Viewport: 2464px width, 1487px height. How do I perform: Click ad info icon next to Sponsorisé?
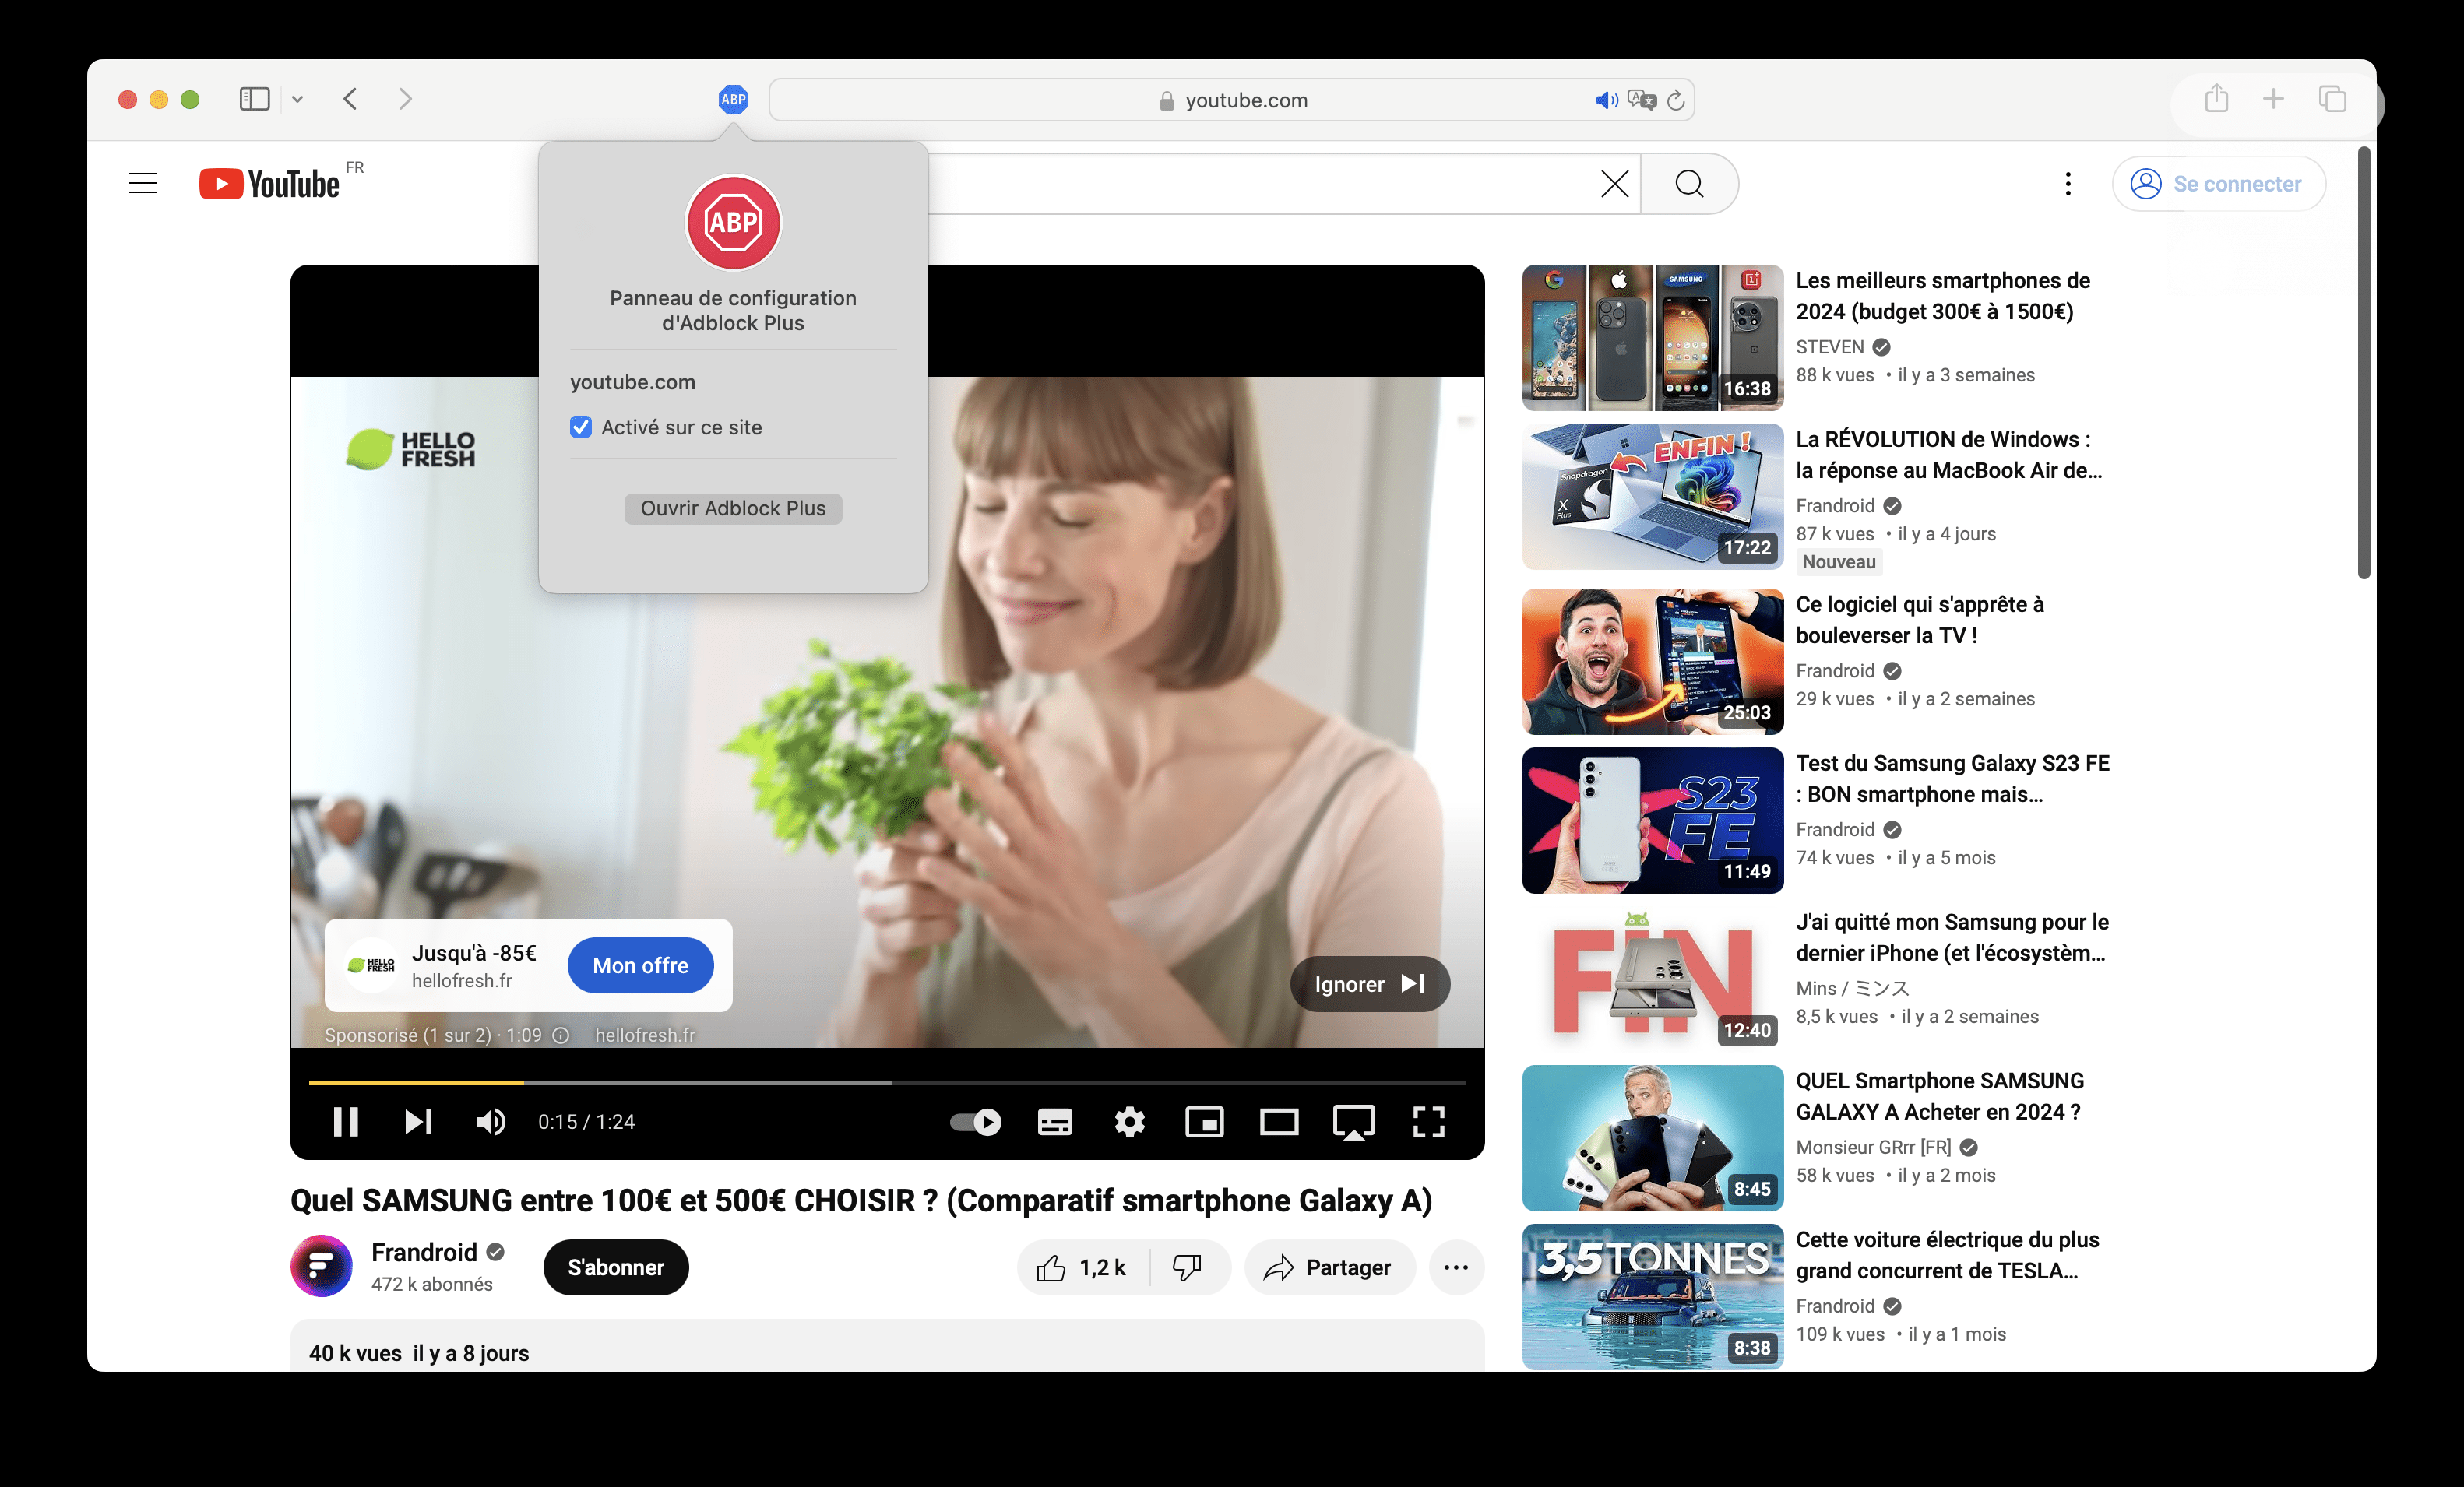point(561,1035)
